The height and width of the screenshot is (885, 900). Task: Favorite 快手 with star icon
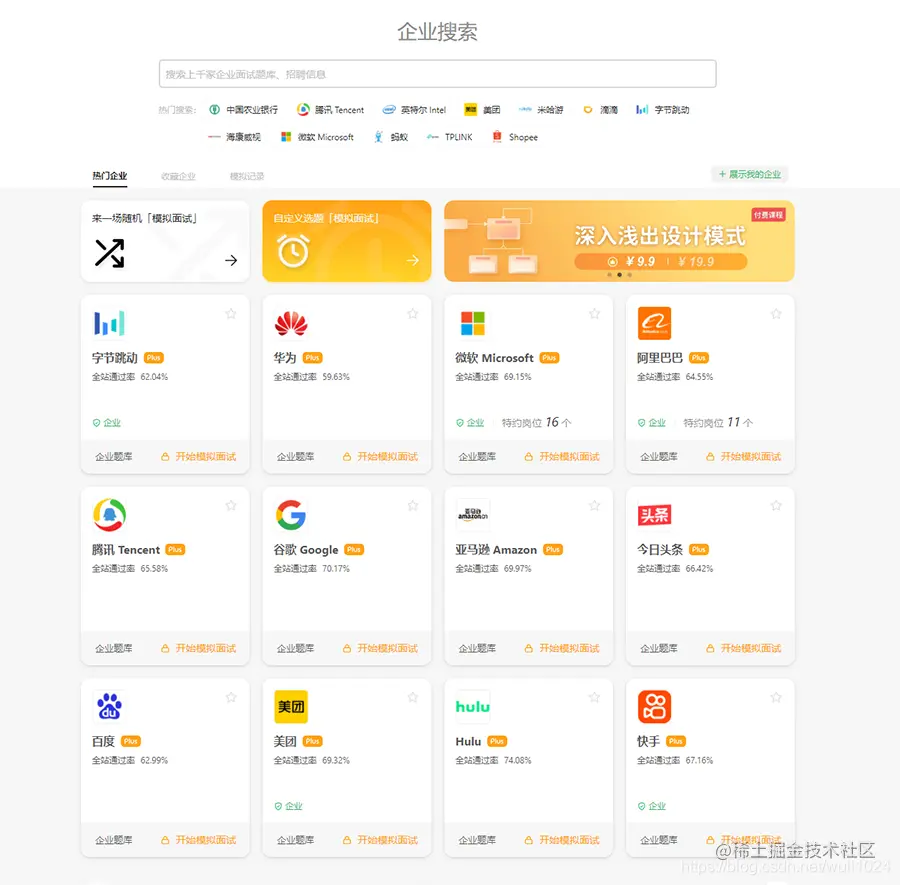[776, 697]
